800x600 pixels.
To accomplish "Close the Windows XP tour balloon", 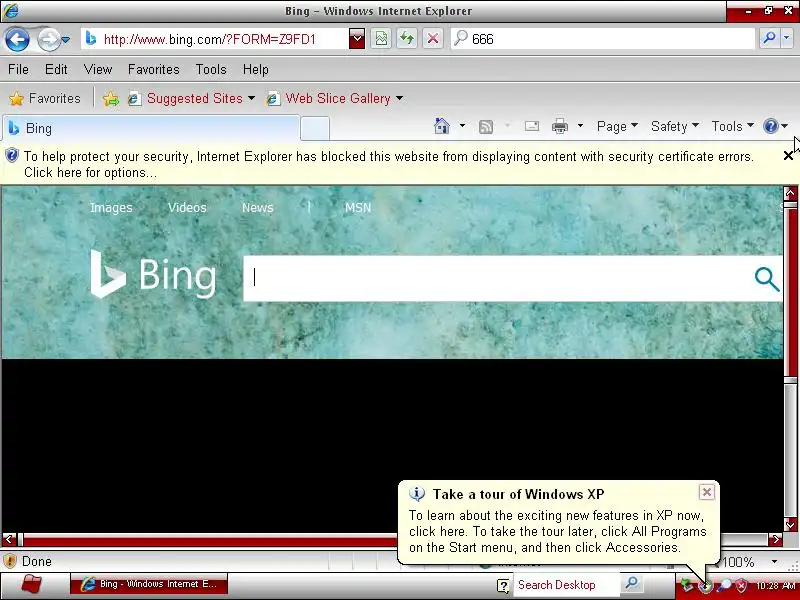I will coord(706,492).
